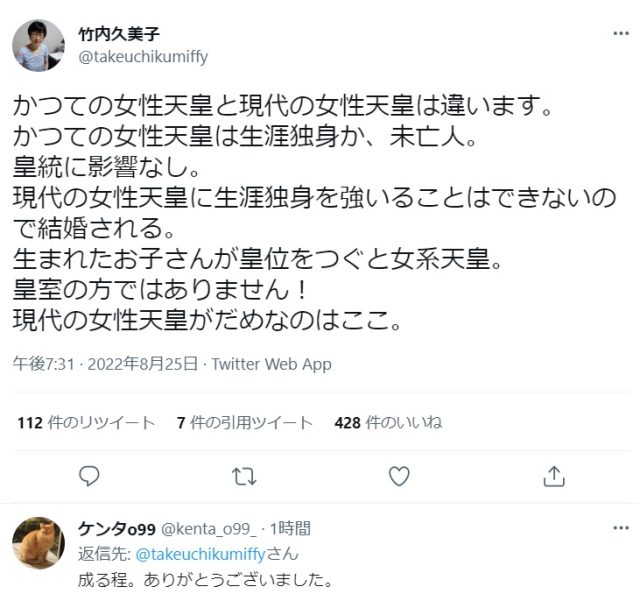Click the display name 竹内久美子

click(118, 35)
